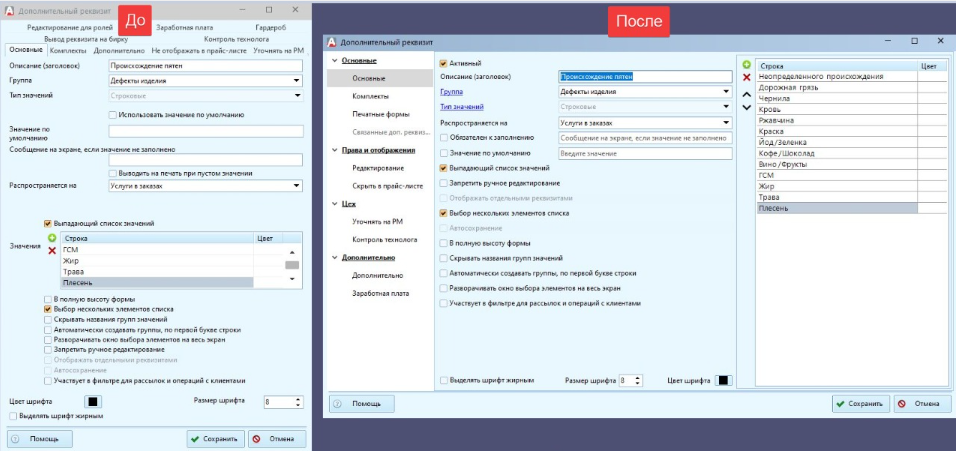
Task: Toggle Выпадающий список значений in After window
Action: [443, 168]
